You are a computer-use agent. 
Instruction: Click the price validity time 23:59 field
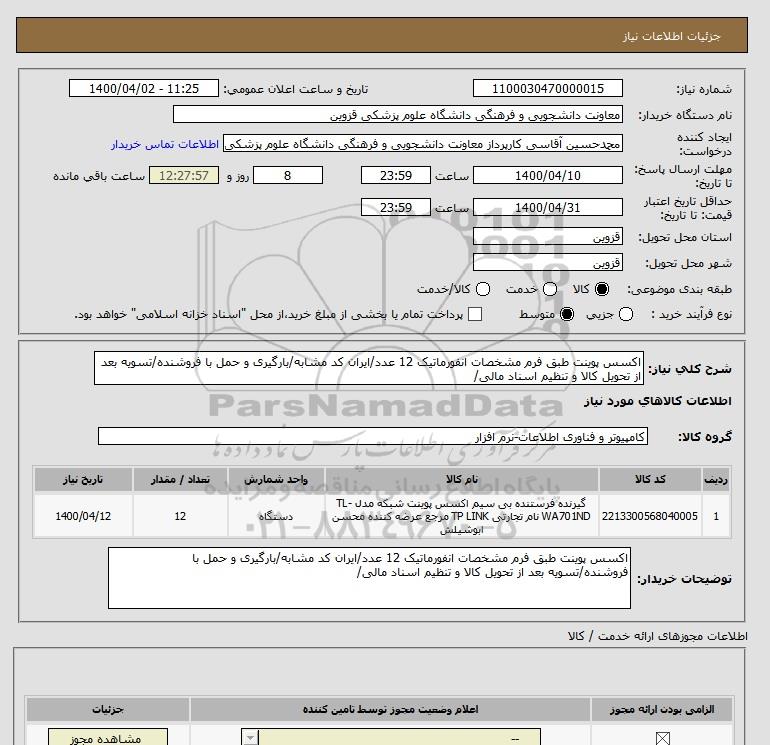pos(396,207)
